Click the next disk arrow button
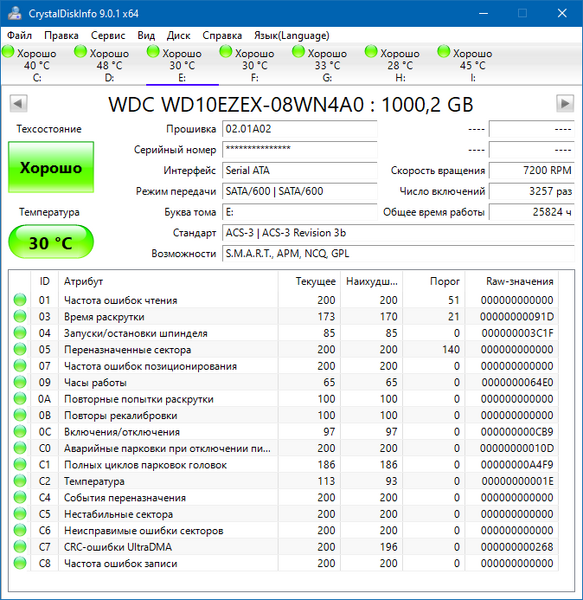The width and height of the screenshot is (583, 600). click(565, 104)
